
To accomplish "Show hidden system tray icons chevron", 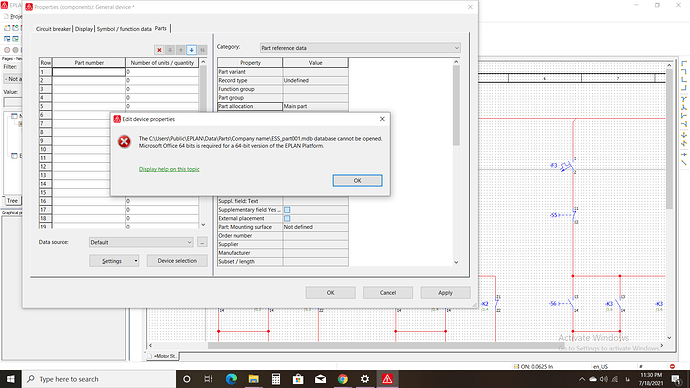I will click(x=582, y=379).
